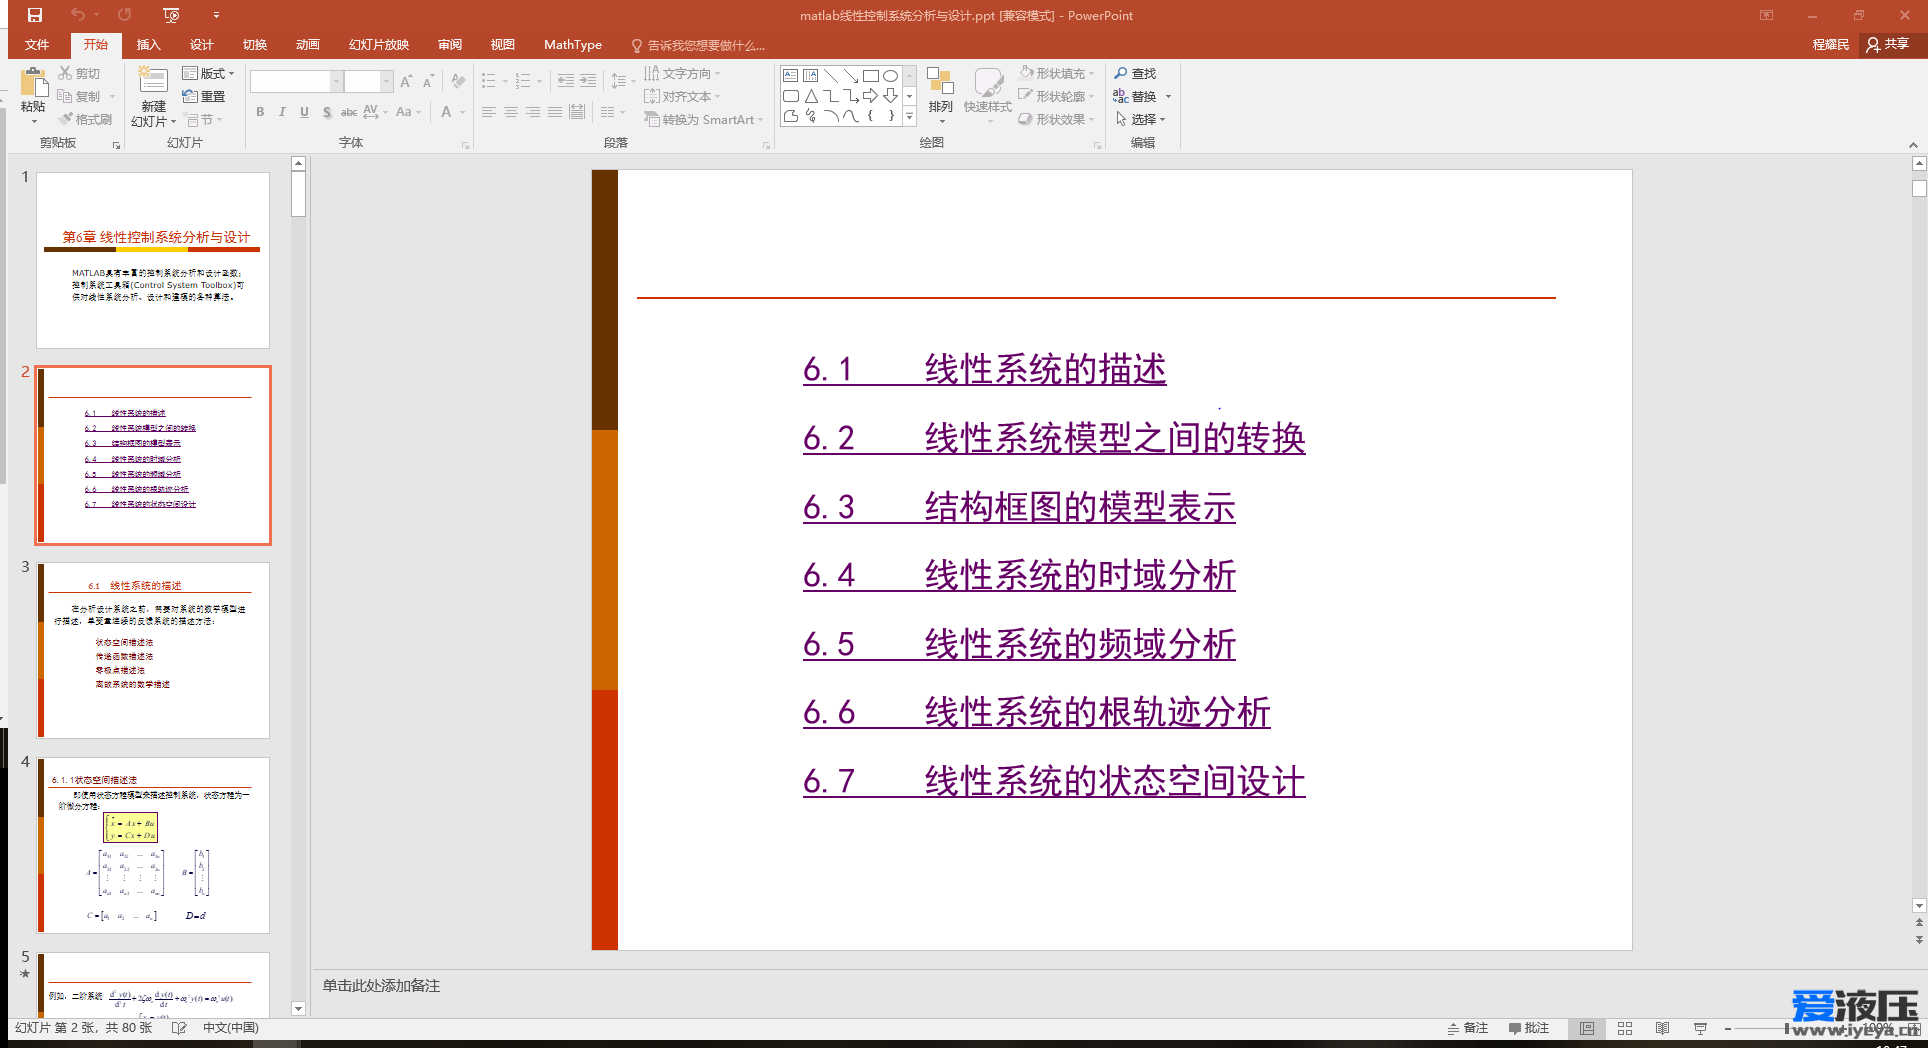Open the Layout (版式) dropdown
The width and height of the screenshot is (1928, 1048).
[208, 73]
